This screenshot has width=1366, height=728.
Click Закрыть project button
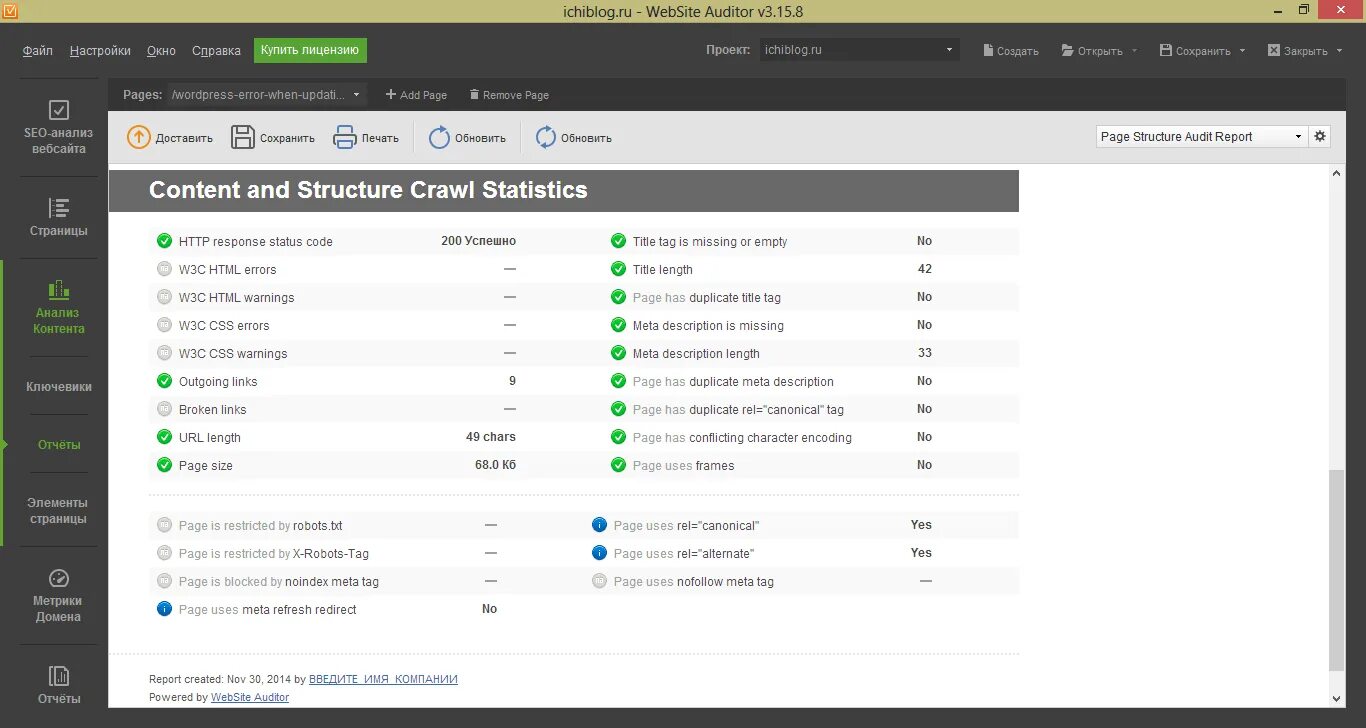(x=1298, y=51)
